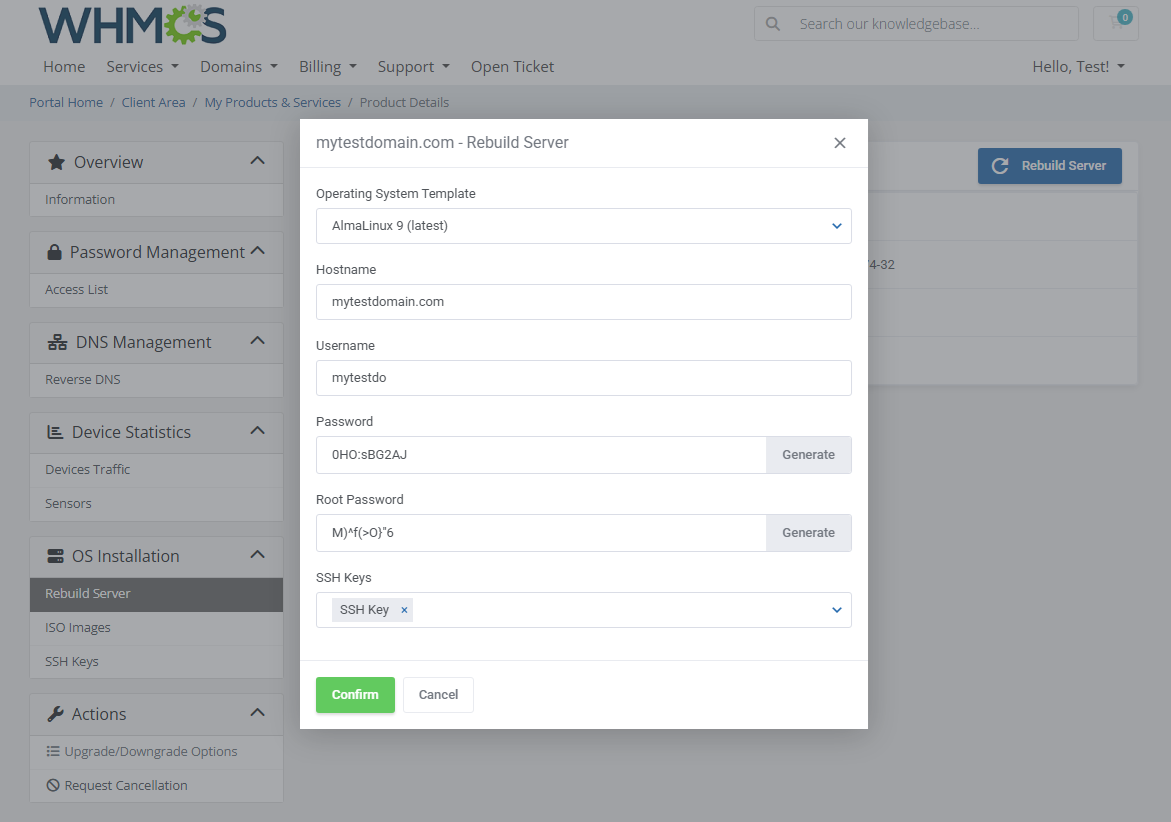This screenshot has height=822, width=1171.
Task: Collapse the Actions panel
Action: [258, 712]
